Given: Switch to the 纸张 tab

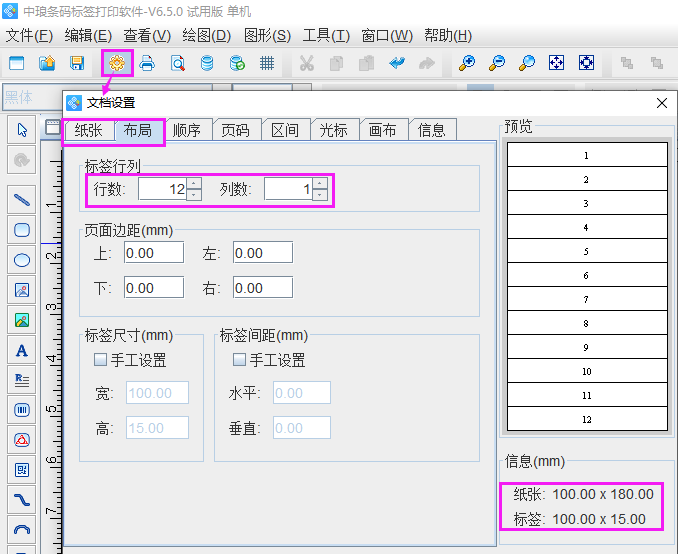Looking at the screenshot, I should coord(88,130).
